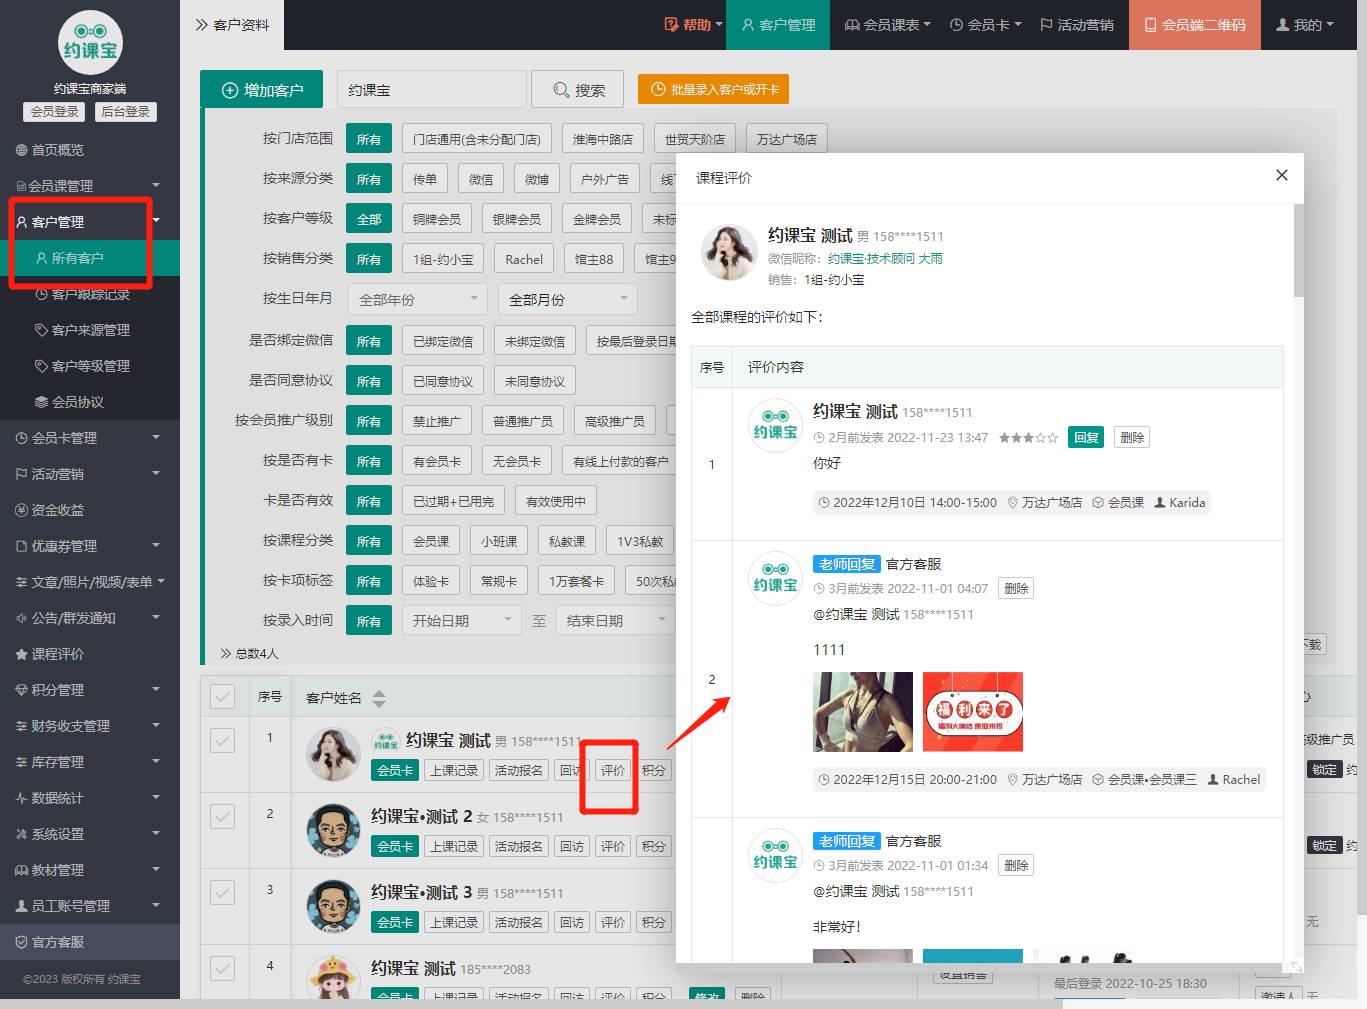Screen dimensions: 1367x1009
Task: Open 客户来源管理 sidebar item
Action: tap(90, 330)
